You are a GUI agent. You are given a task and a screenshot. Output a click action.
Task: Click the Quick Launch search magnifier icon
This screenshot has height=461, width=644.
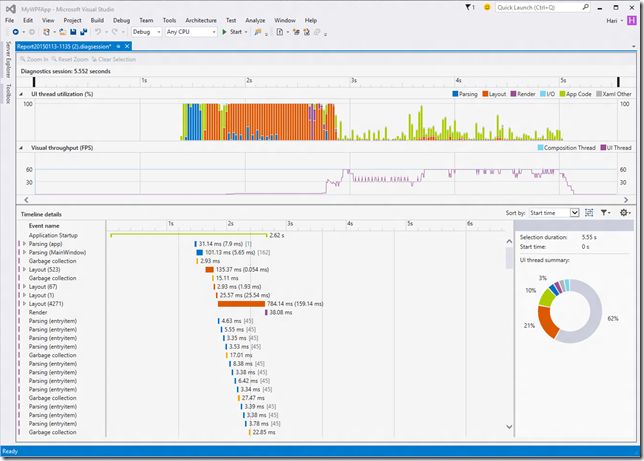(586, 7)
